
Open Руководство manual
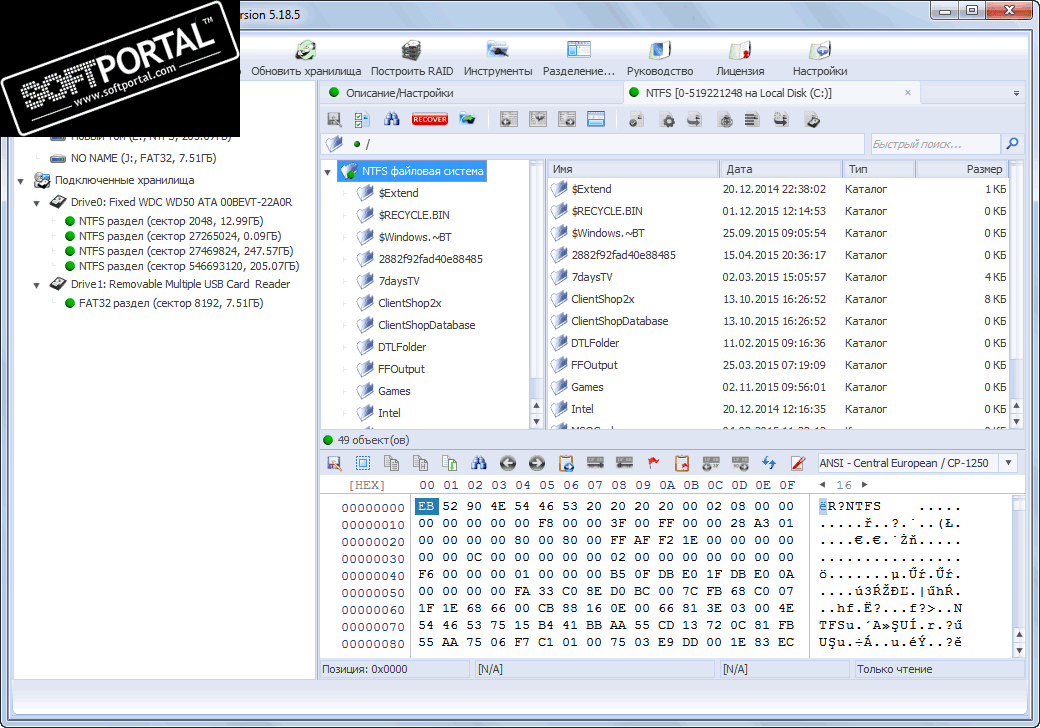pos(659,58)
